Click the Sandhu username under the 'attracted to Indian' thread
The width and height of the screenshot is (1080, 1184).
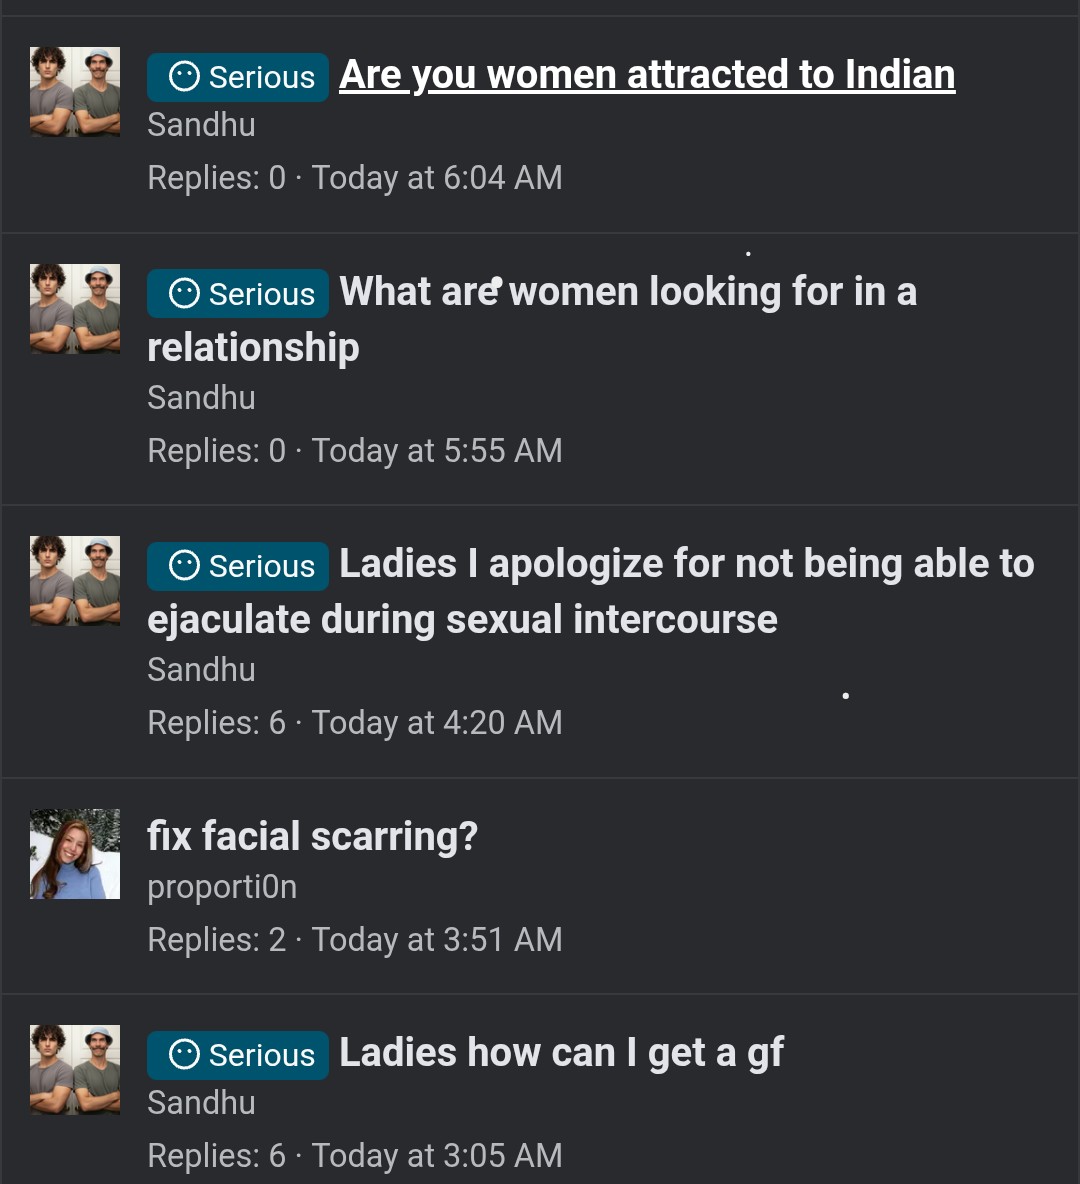[x=201, y=125]
